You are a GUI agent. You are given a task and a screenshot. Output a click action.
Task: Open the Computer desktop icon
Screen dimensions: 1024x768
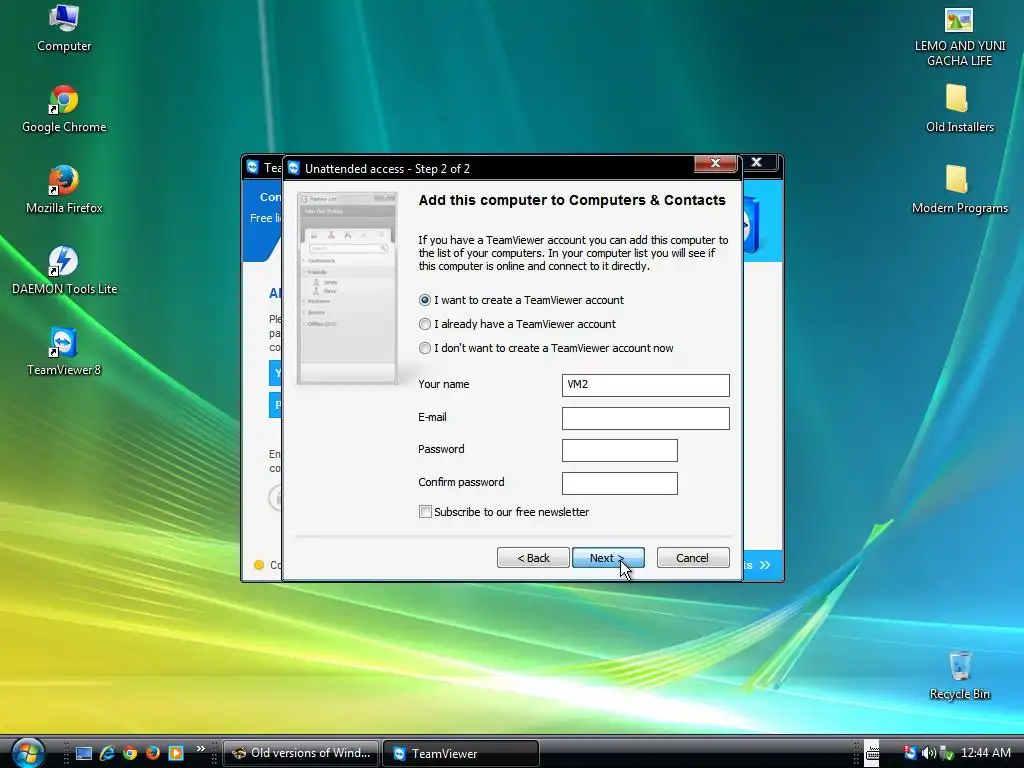tap(64, 28)
